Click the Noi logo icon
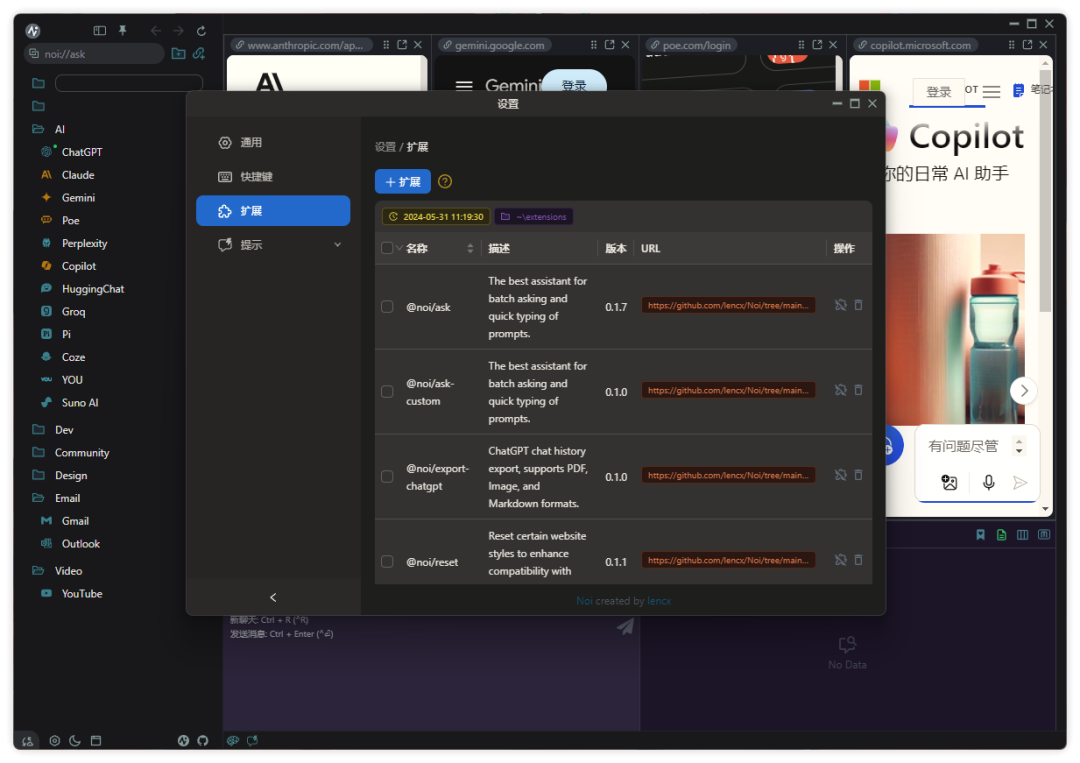1080x763 pixels. [32, 30]
